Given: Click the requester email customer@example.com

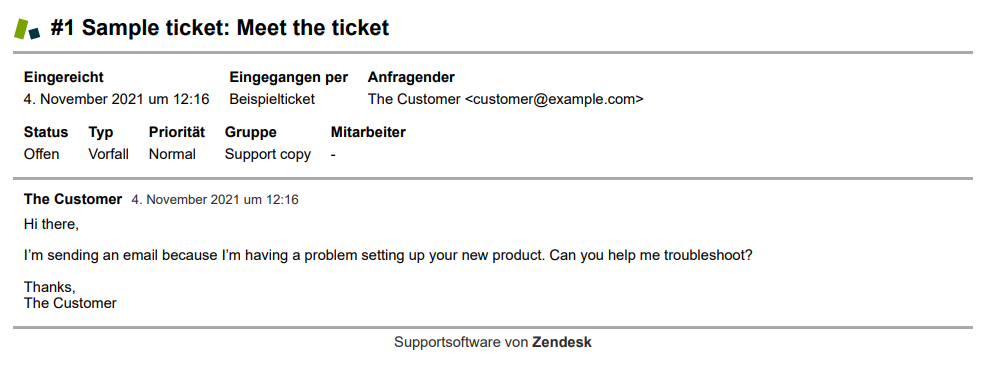Looking at the screenshot, I should 554,99.
